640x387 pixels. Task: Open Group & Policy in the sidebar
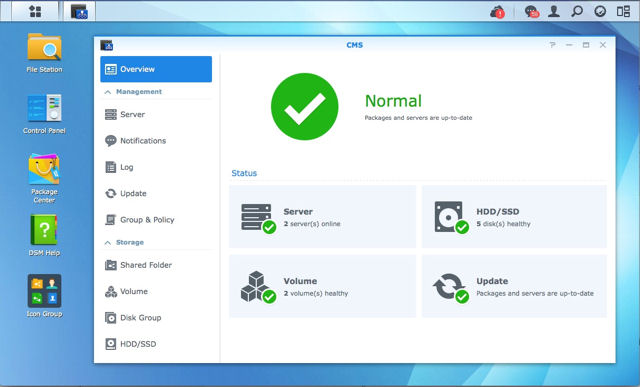click(156, 220)
